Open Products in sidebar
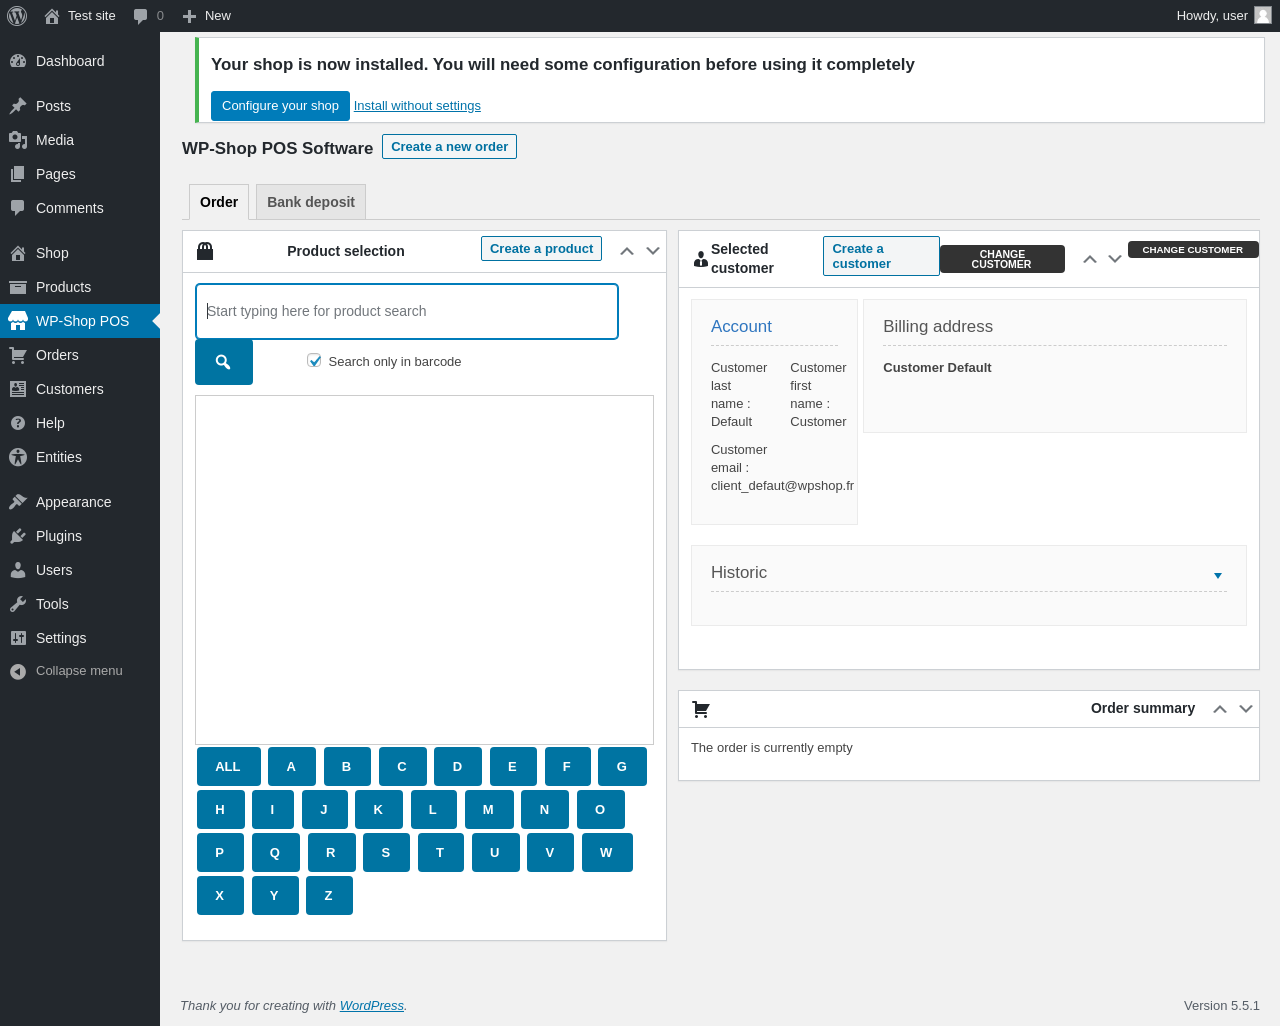 pos(80,287)
